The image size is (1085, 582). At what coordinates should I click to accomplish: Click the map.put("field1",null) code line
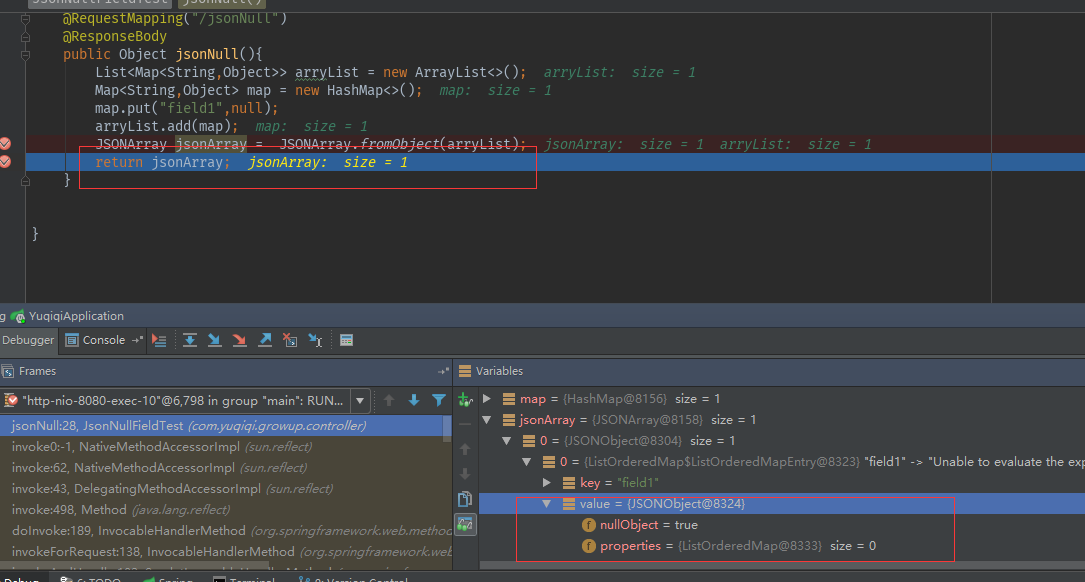tap(186, 109)
